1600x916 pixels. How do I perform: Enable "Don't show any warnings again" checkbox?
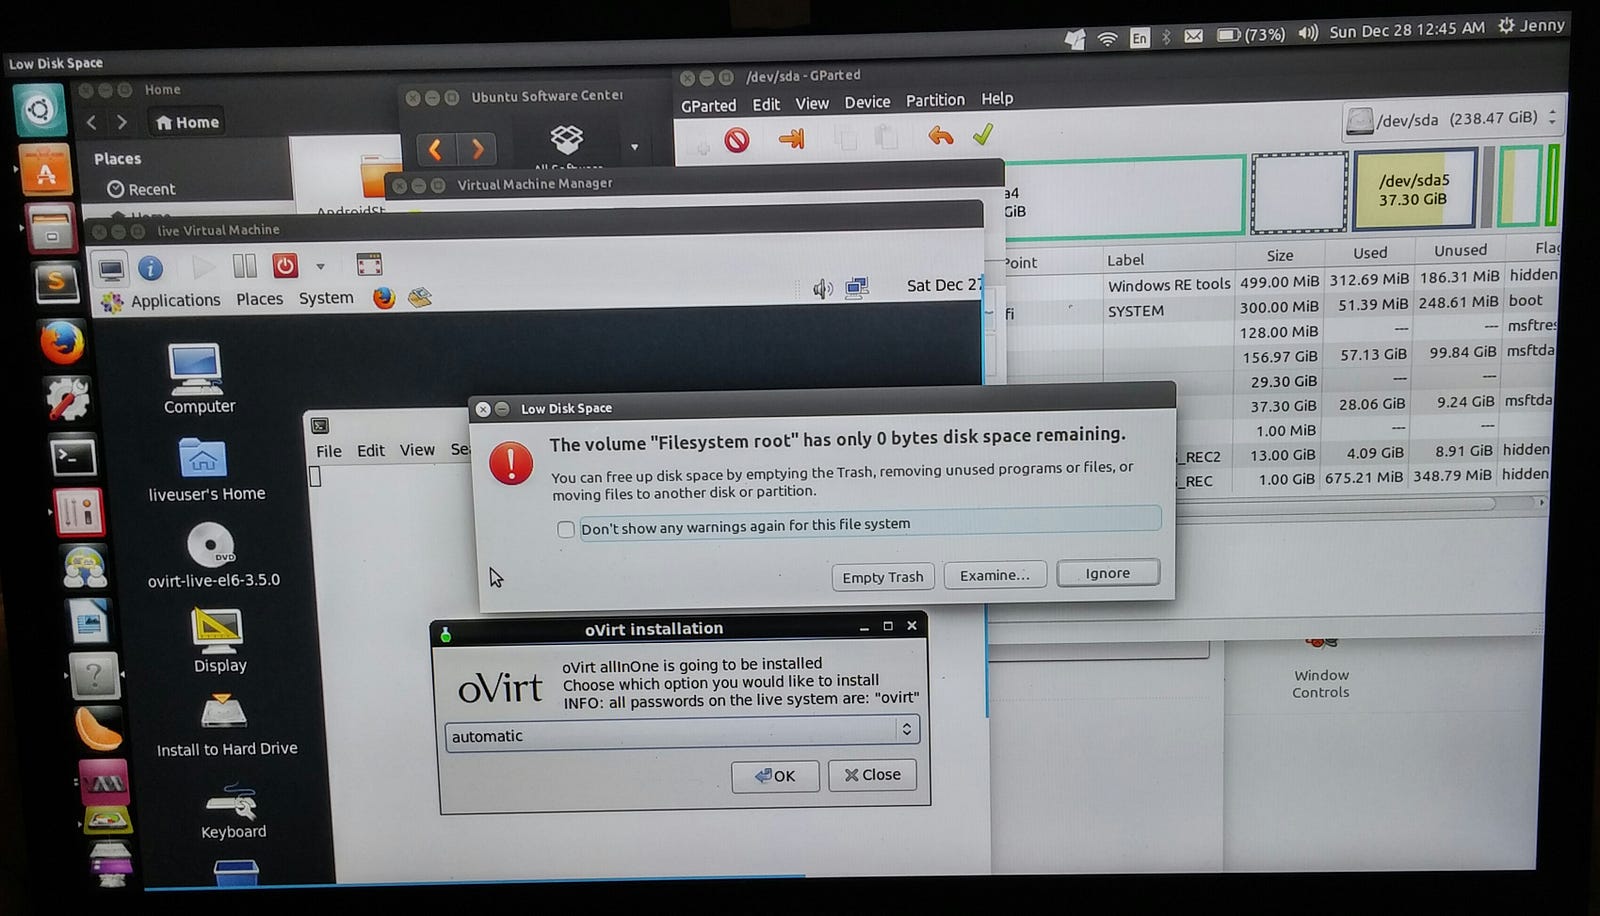point(566,529)
